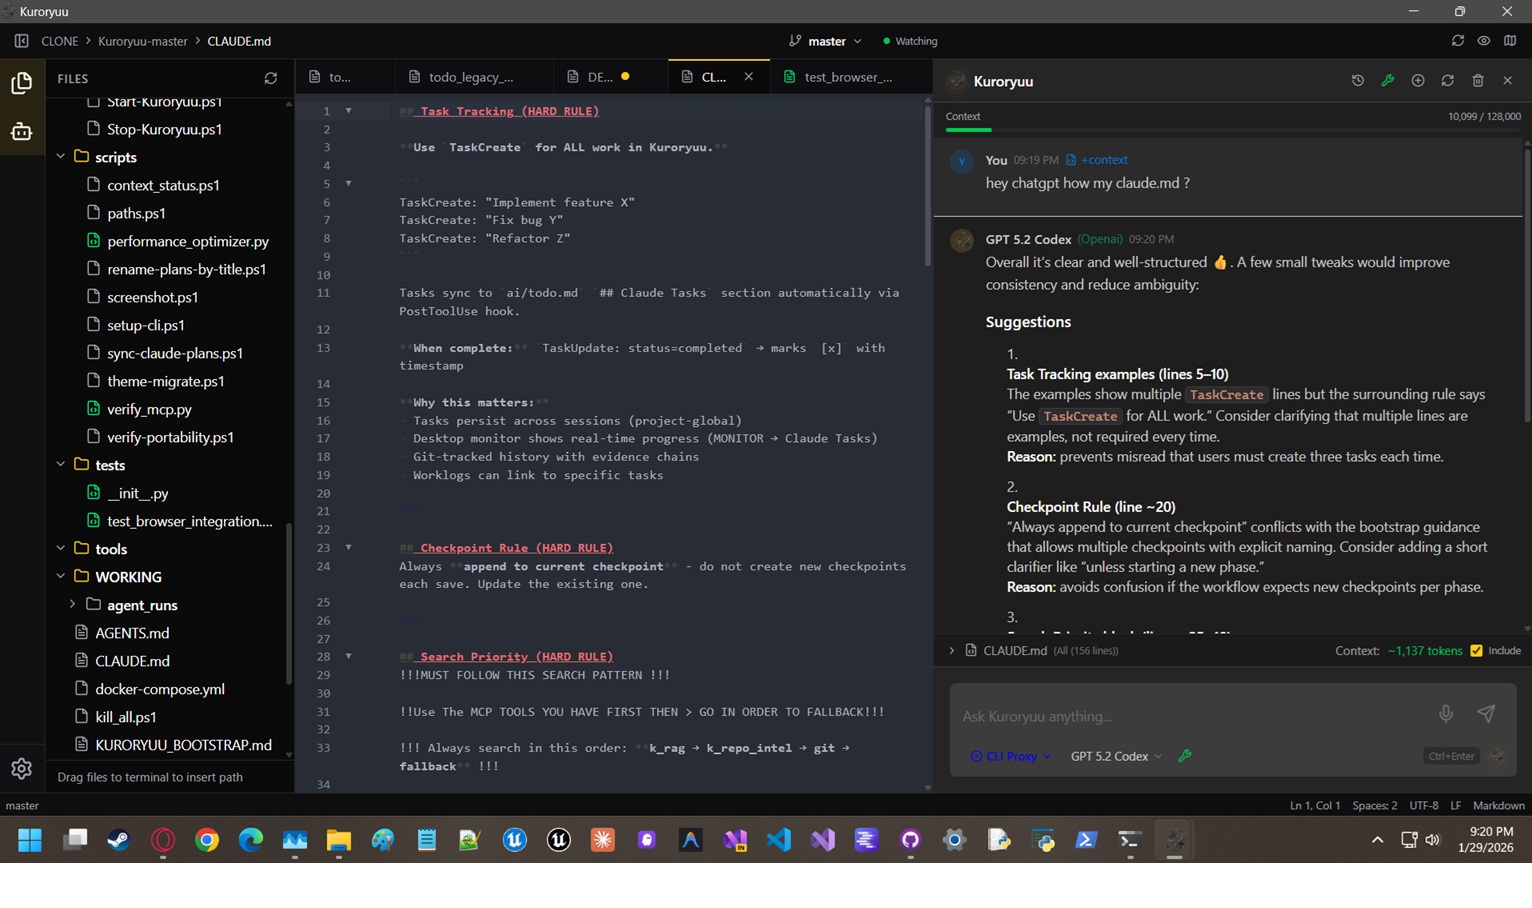The image size is (1532, 908).
Task: Send the message with the paper plane icon
Action: (1487, 713)
